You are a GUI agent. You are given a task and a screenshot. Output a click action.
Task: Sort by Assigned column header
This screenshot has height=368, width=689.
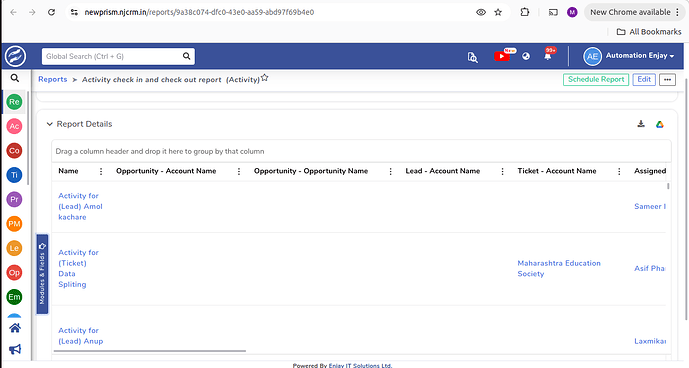coord(650,171)
